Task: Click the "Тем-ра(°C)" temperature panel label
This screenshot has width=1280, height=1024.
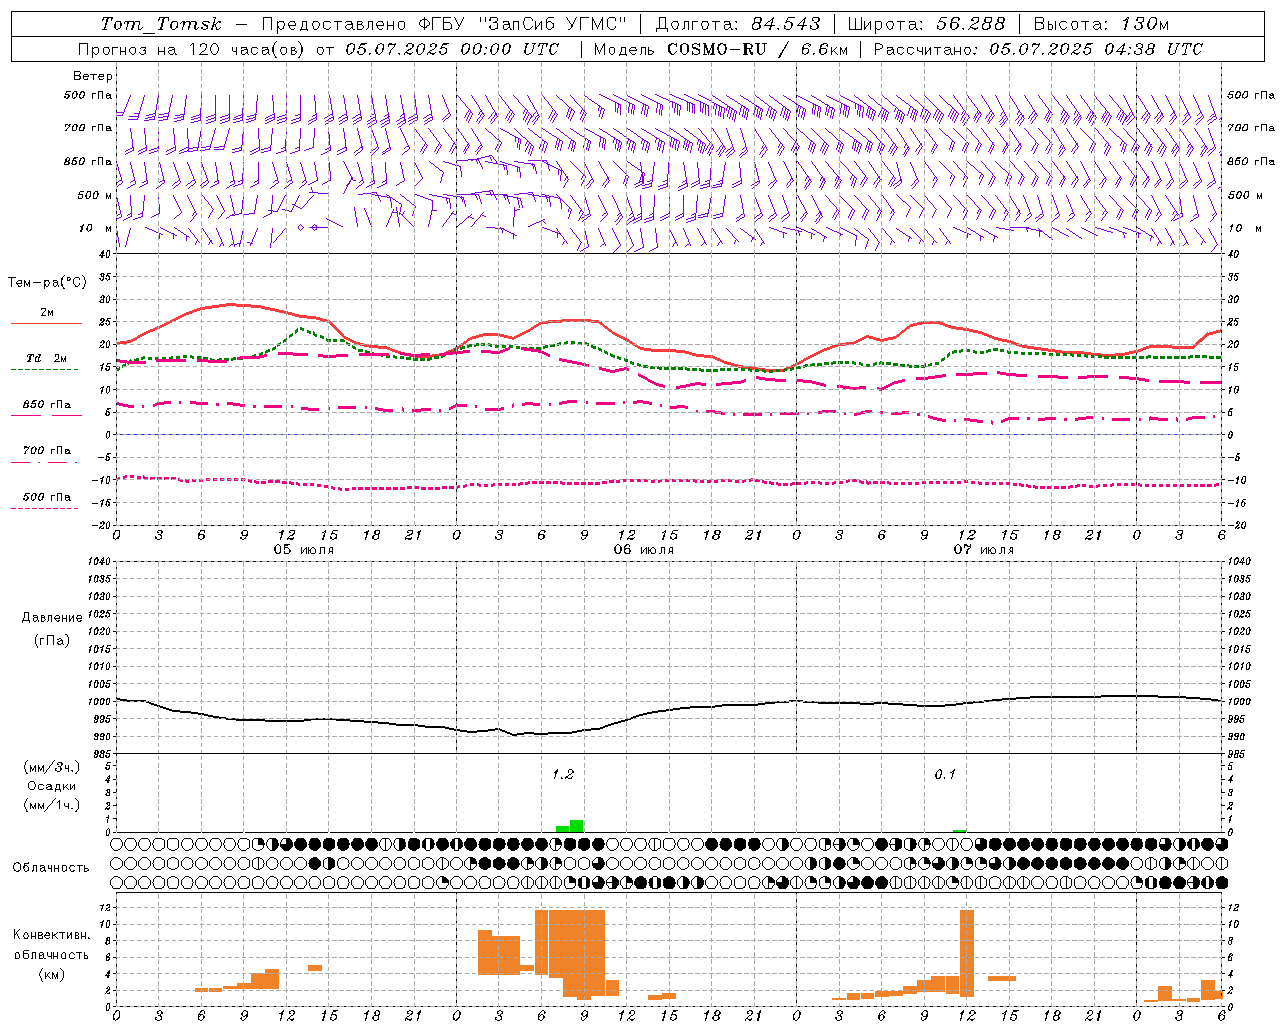Action: click(47, 283)
